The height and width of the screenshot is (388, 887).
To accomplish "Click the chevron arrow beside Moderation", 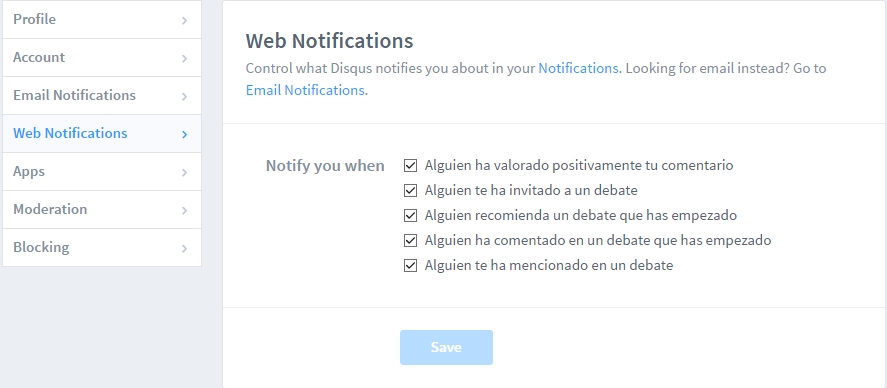I will 184,210.
